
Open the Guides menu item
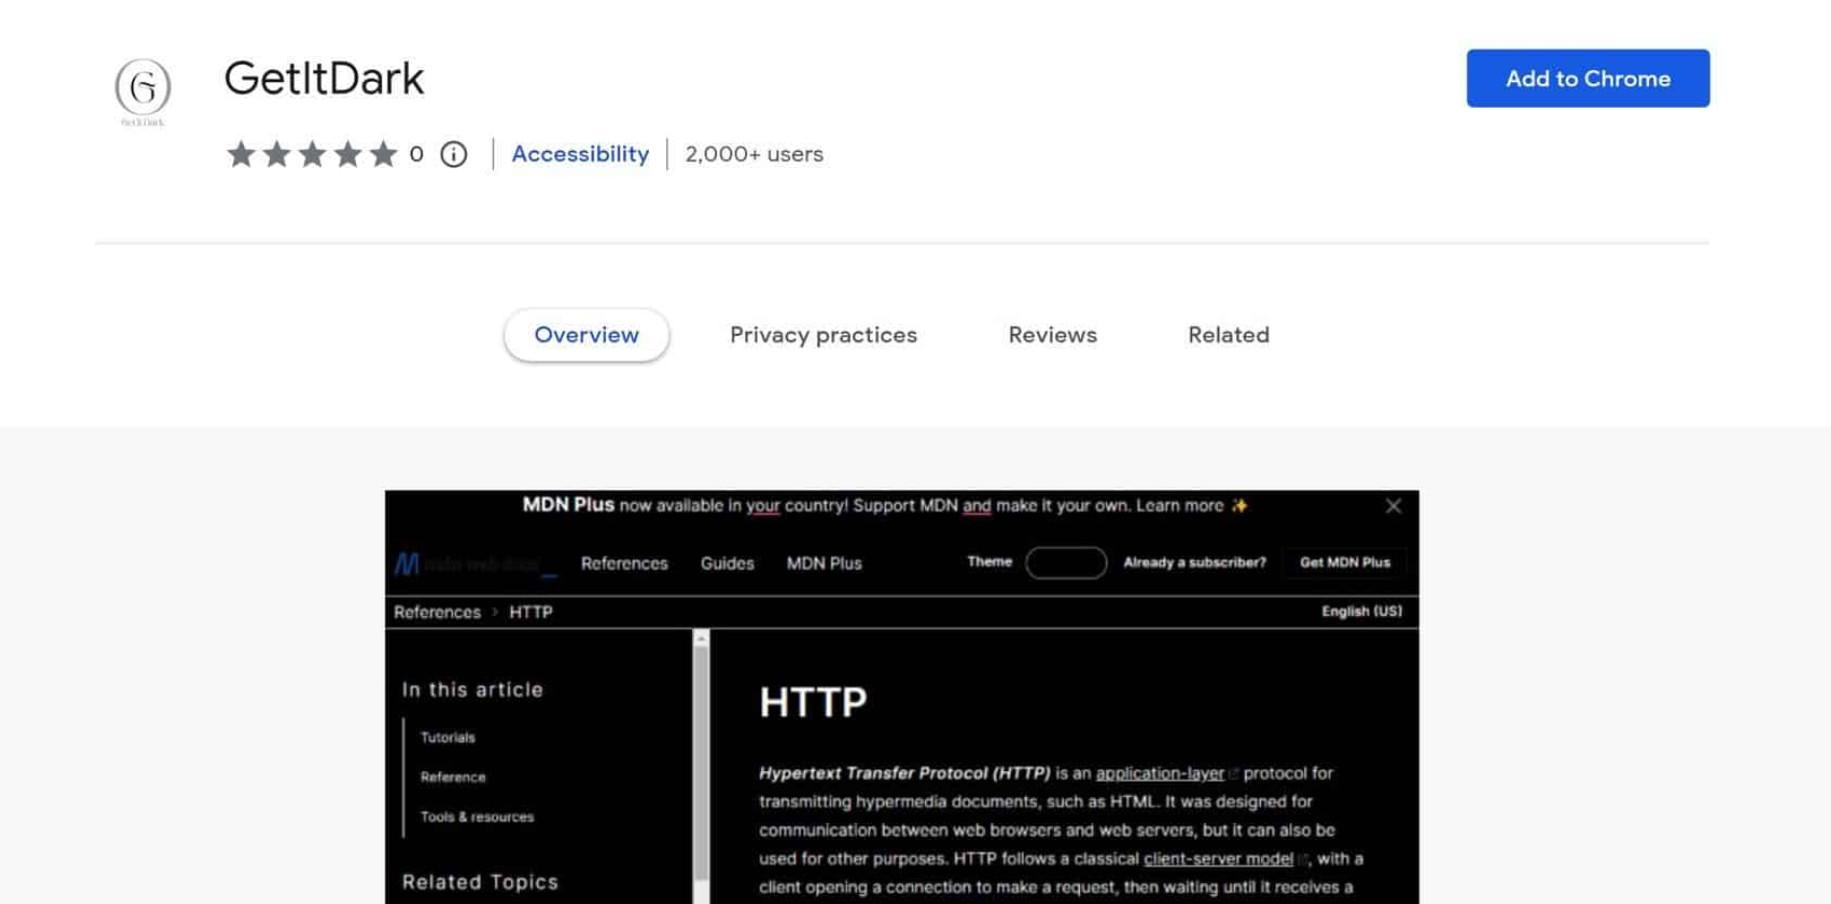[x=727, y=564]
